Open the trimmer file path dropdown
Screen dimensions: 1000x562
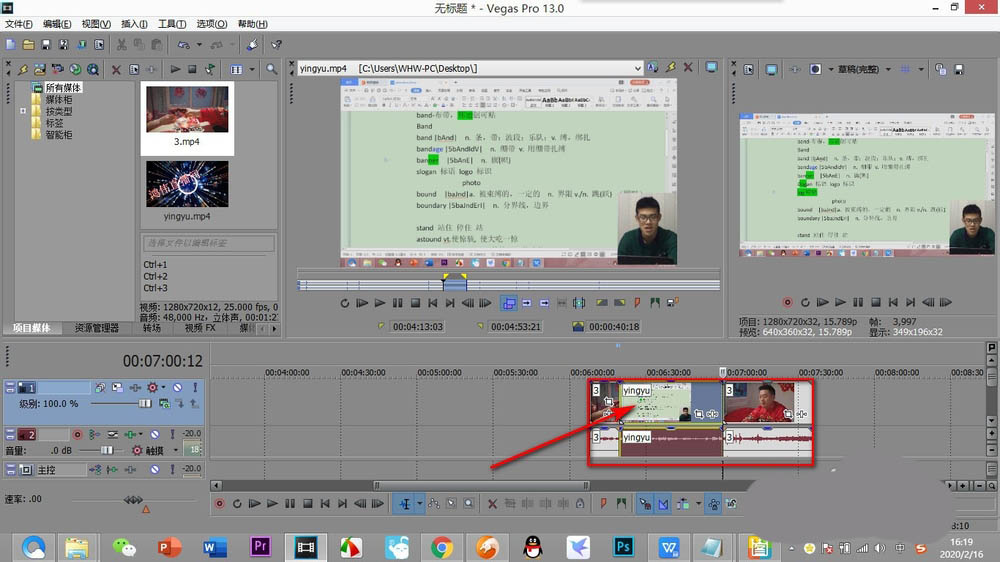pos(637,68)
